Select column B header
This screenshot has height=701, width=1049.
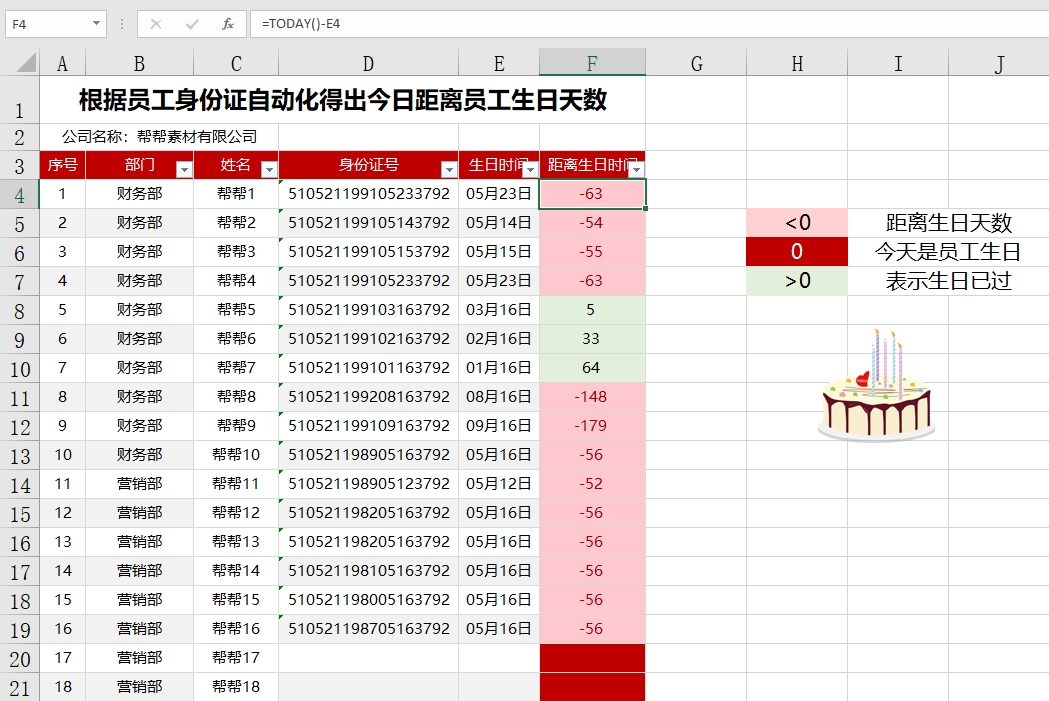tap(139, 64)
